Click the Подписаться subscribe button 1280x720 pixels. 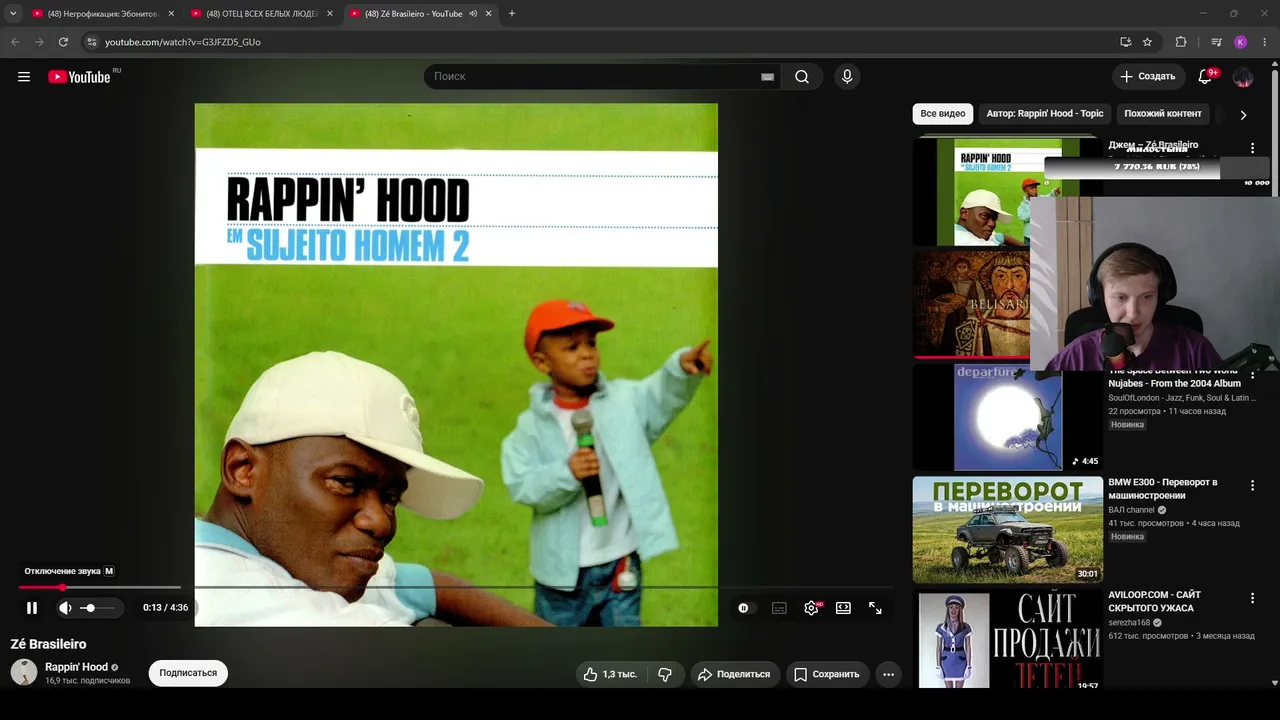[x=188, y=674]
